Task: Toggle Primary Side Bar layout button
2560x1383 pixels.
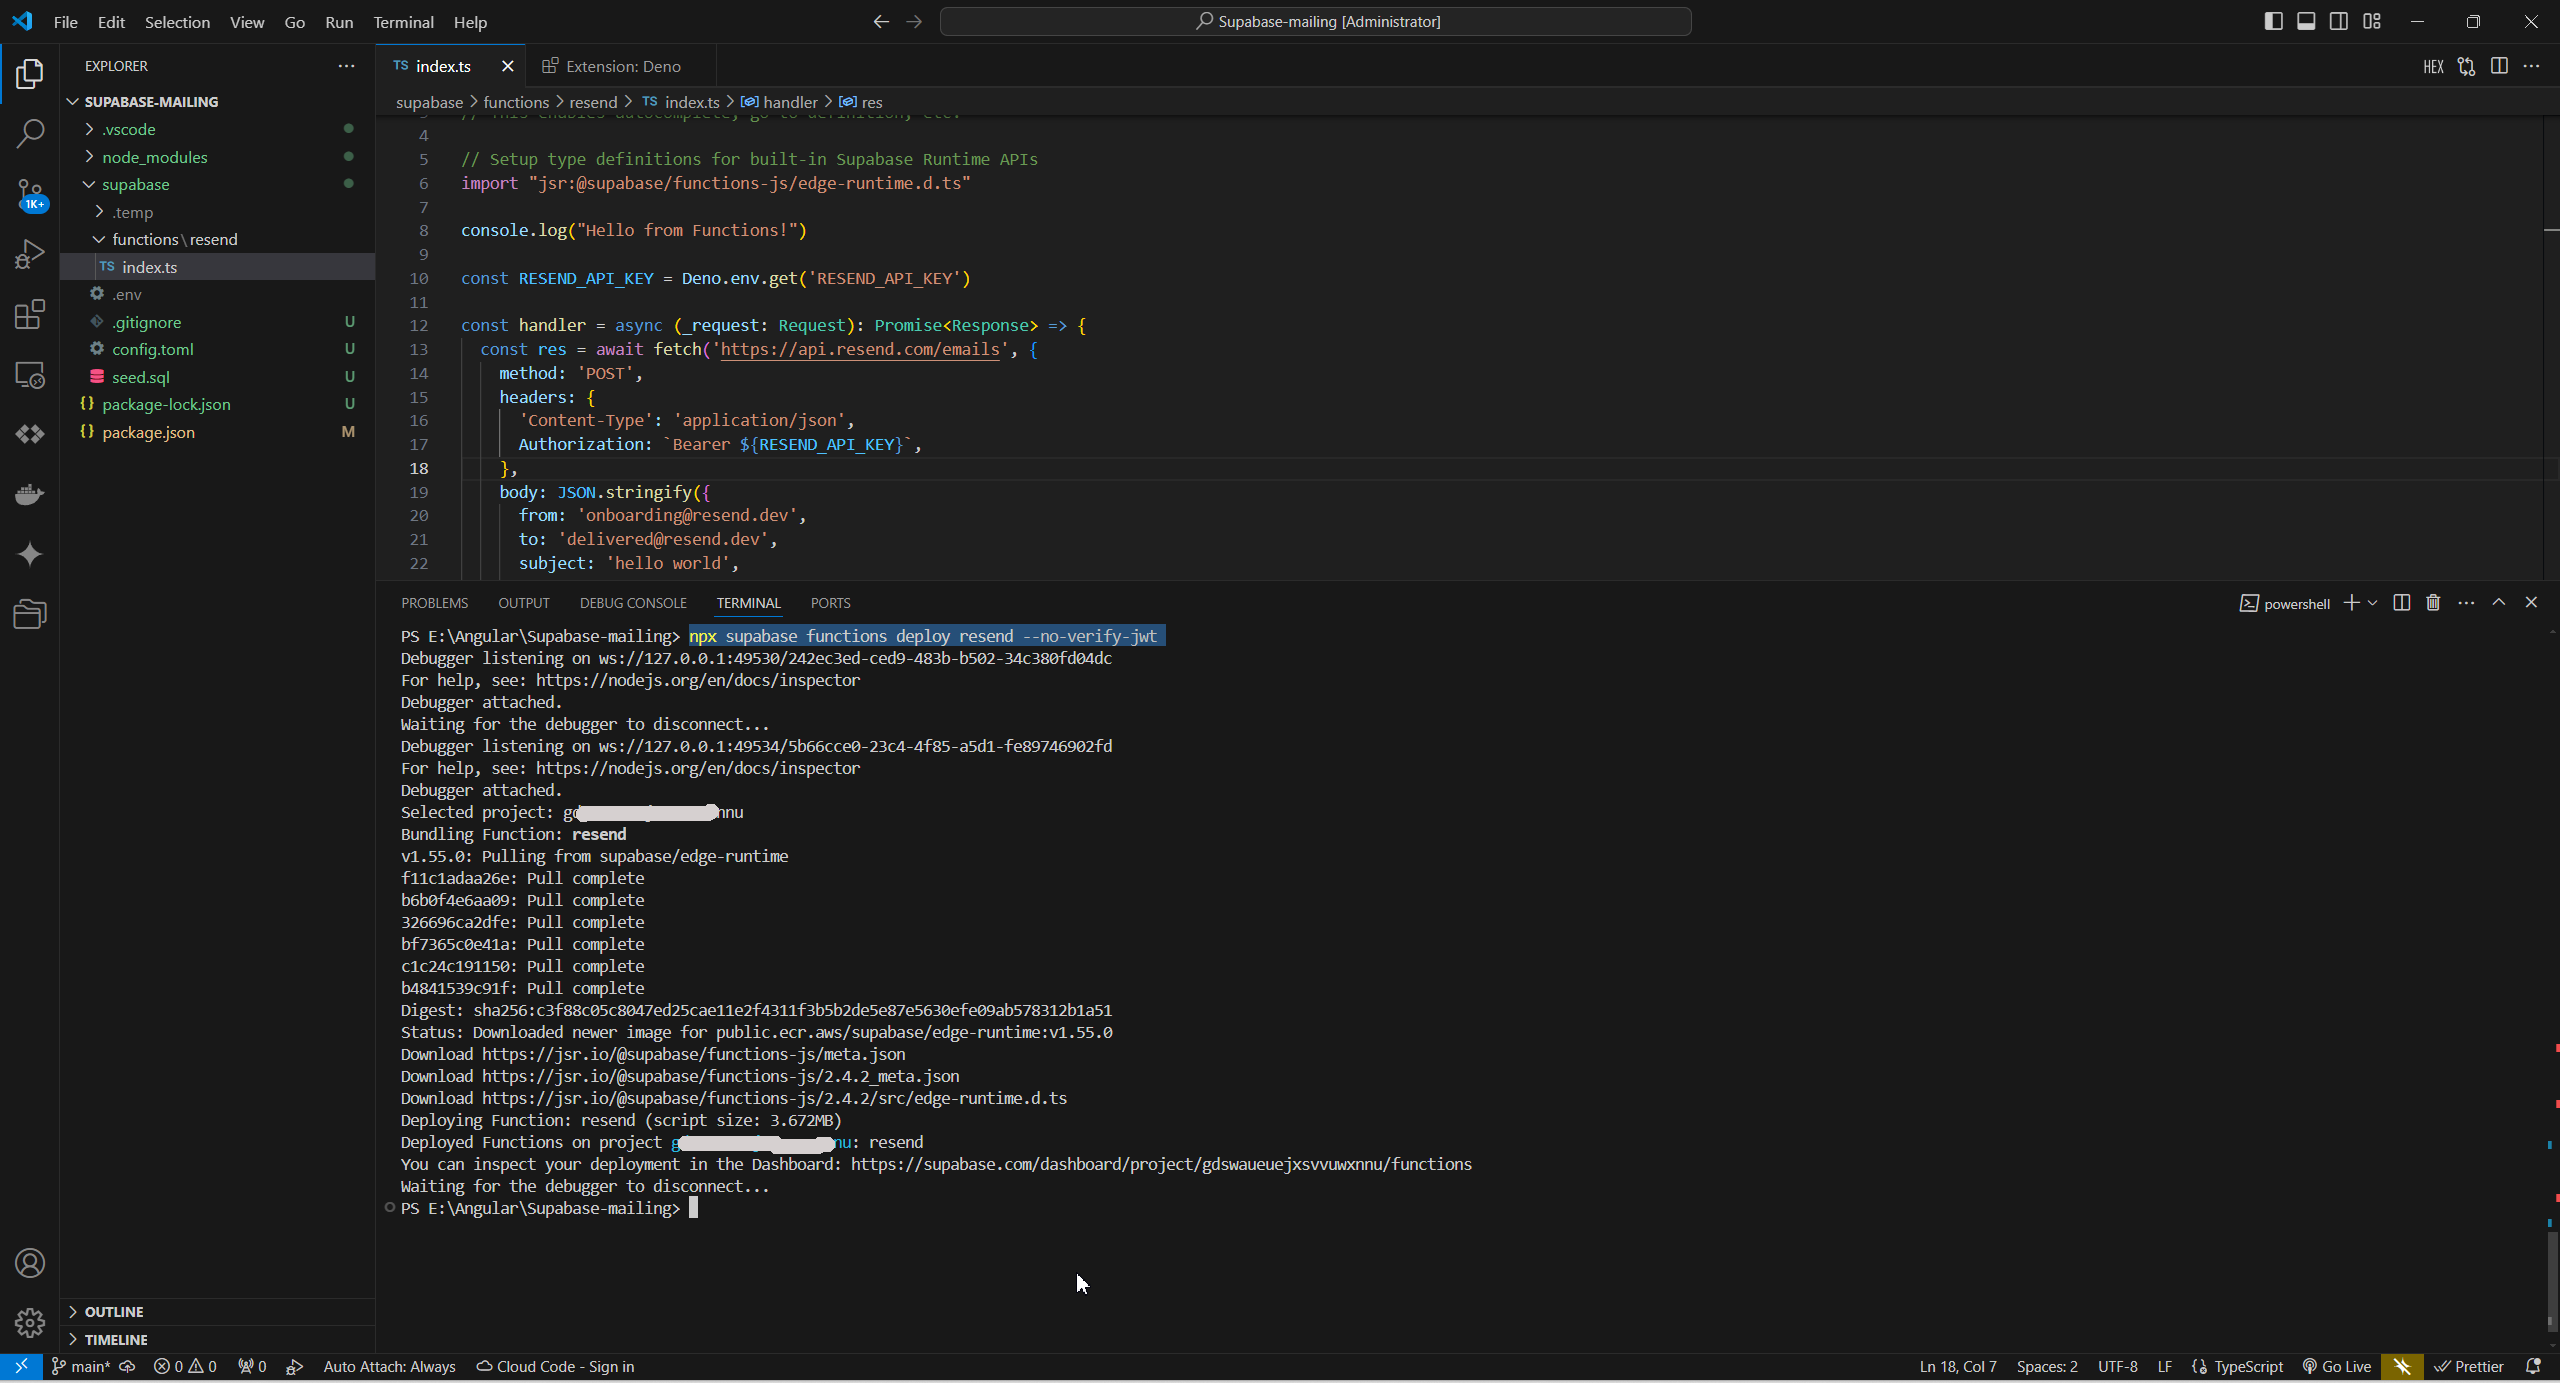Action: click(x=2273, y=21)
